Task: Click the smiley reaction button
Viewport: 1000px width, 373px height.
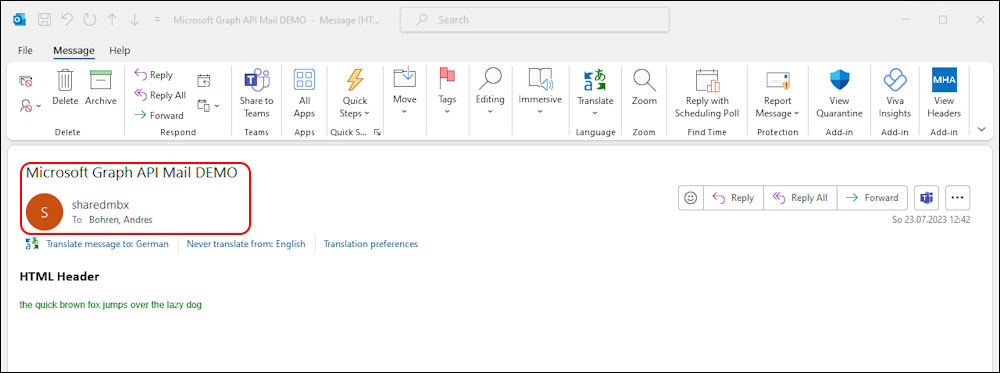Action: coord(691,198)
